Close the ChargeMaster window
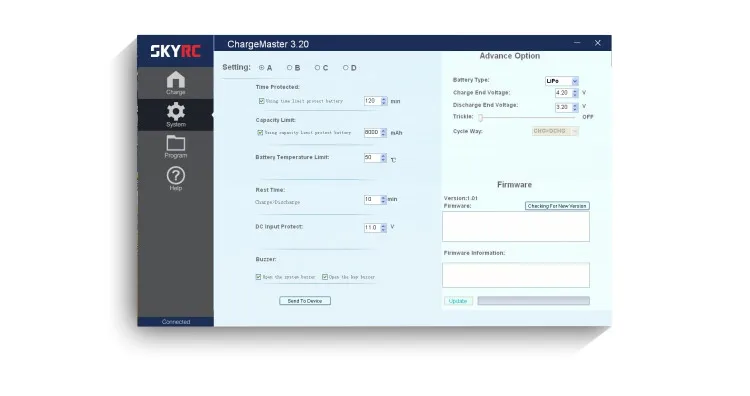Viewport: 750px width, 396px height. (597, 43)
